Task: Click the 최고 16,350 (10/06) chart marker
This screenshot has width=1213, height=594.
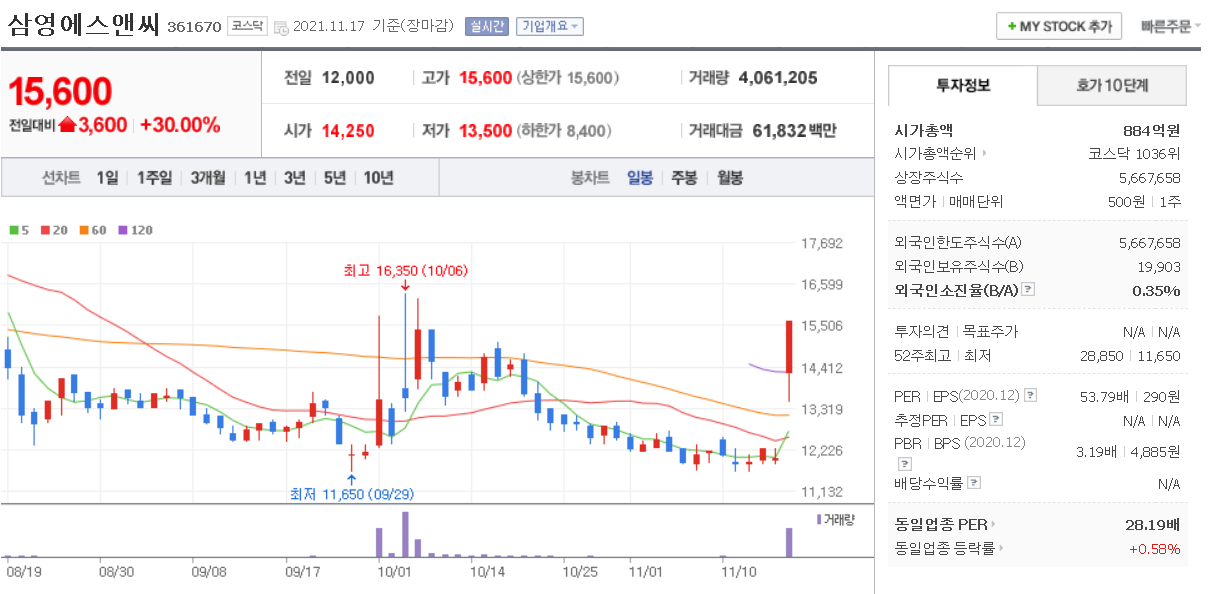Action: point(405,271)
